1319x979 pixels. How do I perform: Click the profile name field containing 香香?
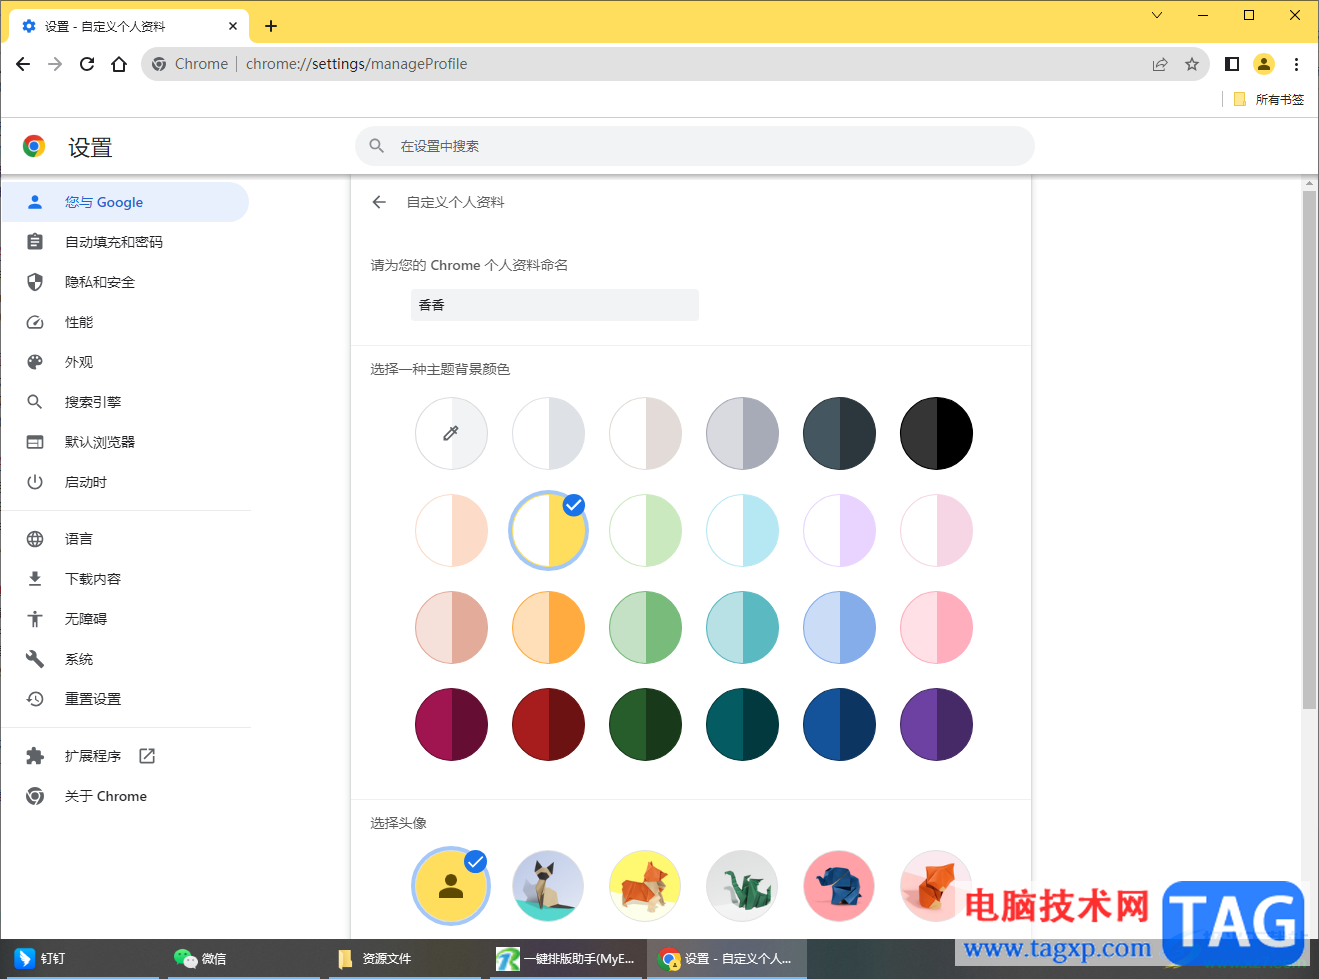(x=554, y=304)
